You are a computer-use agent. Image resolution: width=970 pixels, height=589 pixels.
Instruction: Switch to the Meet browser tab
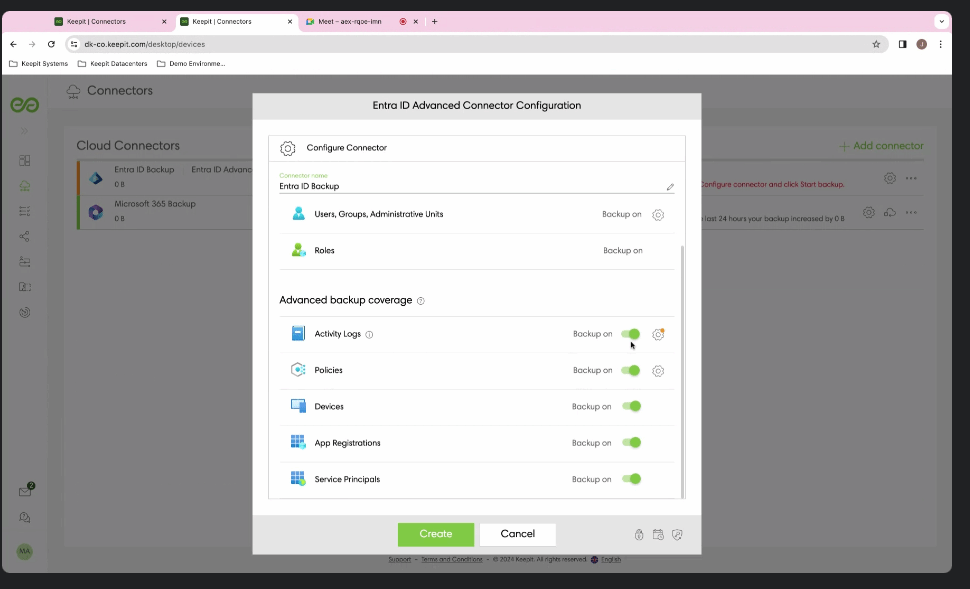coord(343,21)
